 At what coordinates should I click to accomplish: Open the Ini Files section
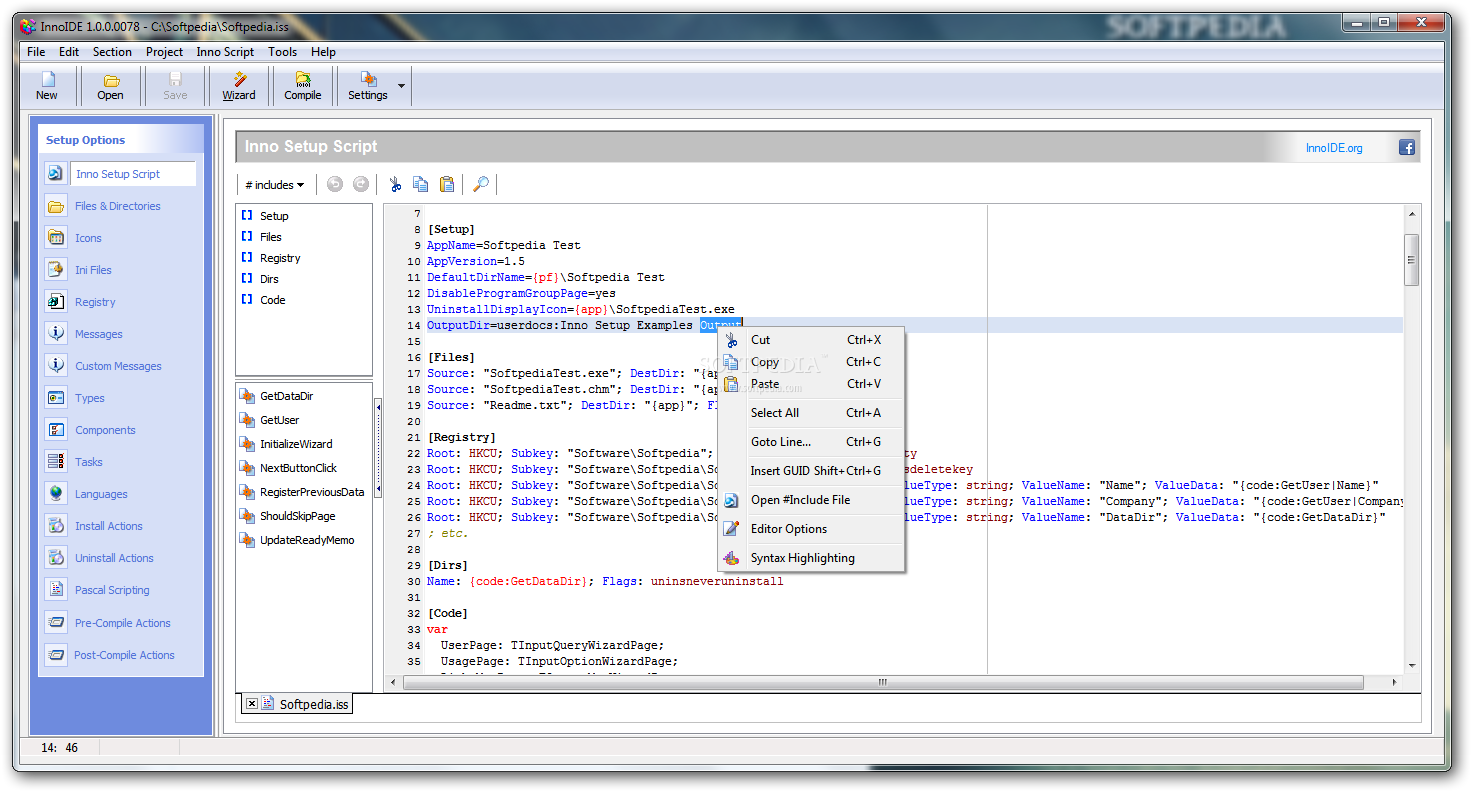pos(93,270)
